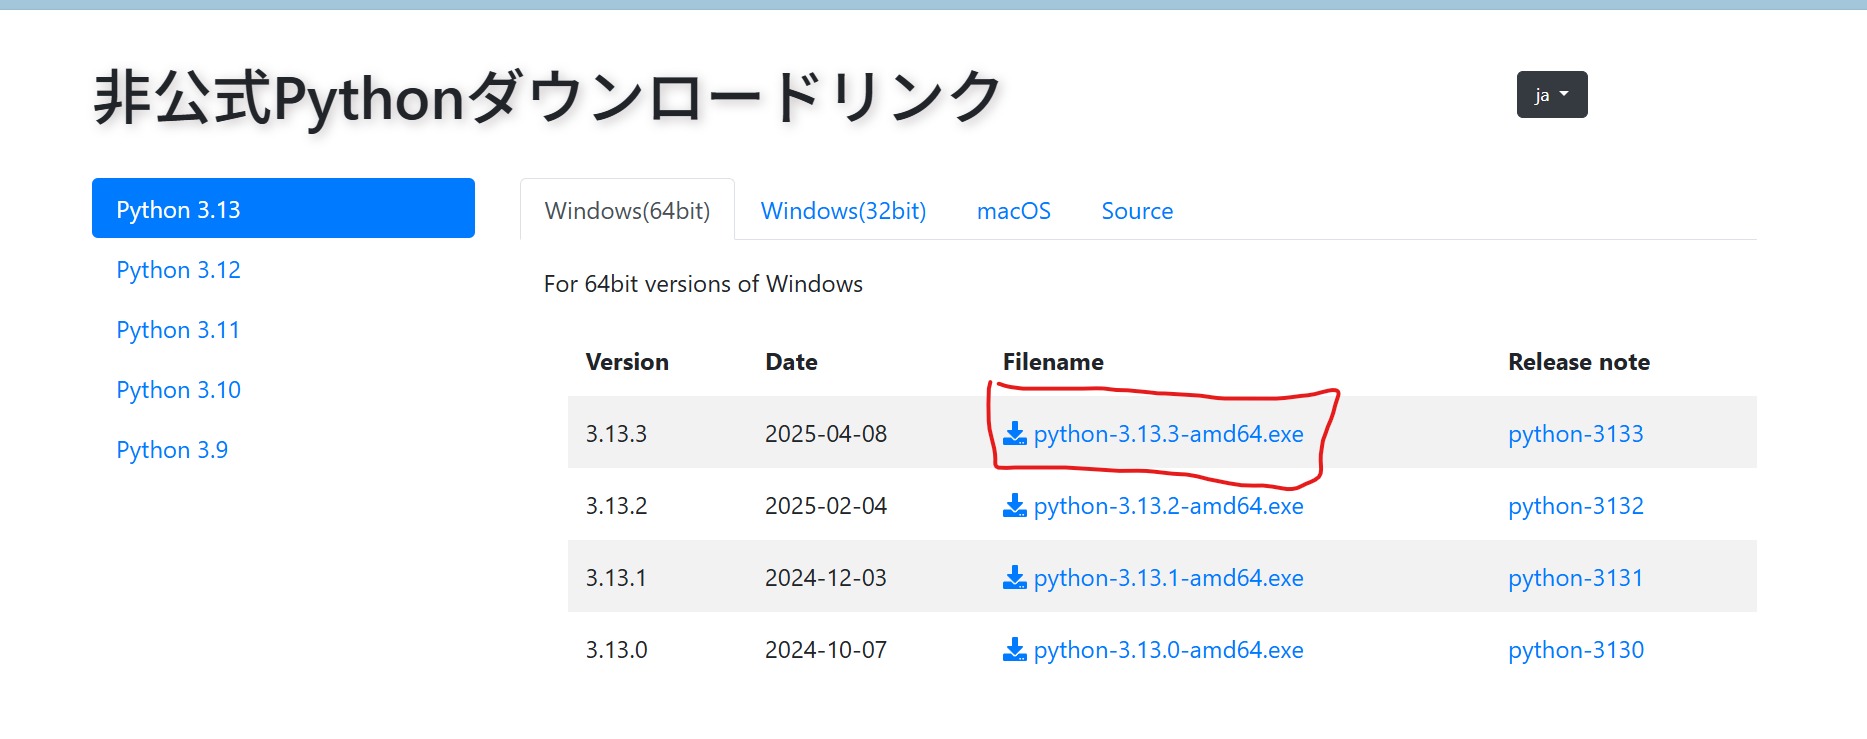Click download icon for python-3.13.1-amd64.exe

(x=1014, y=577)
